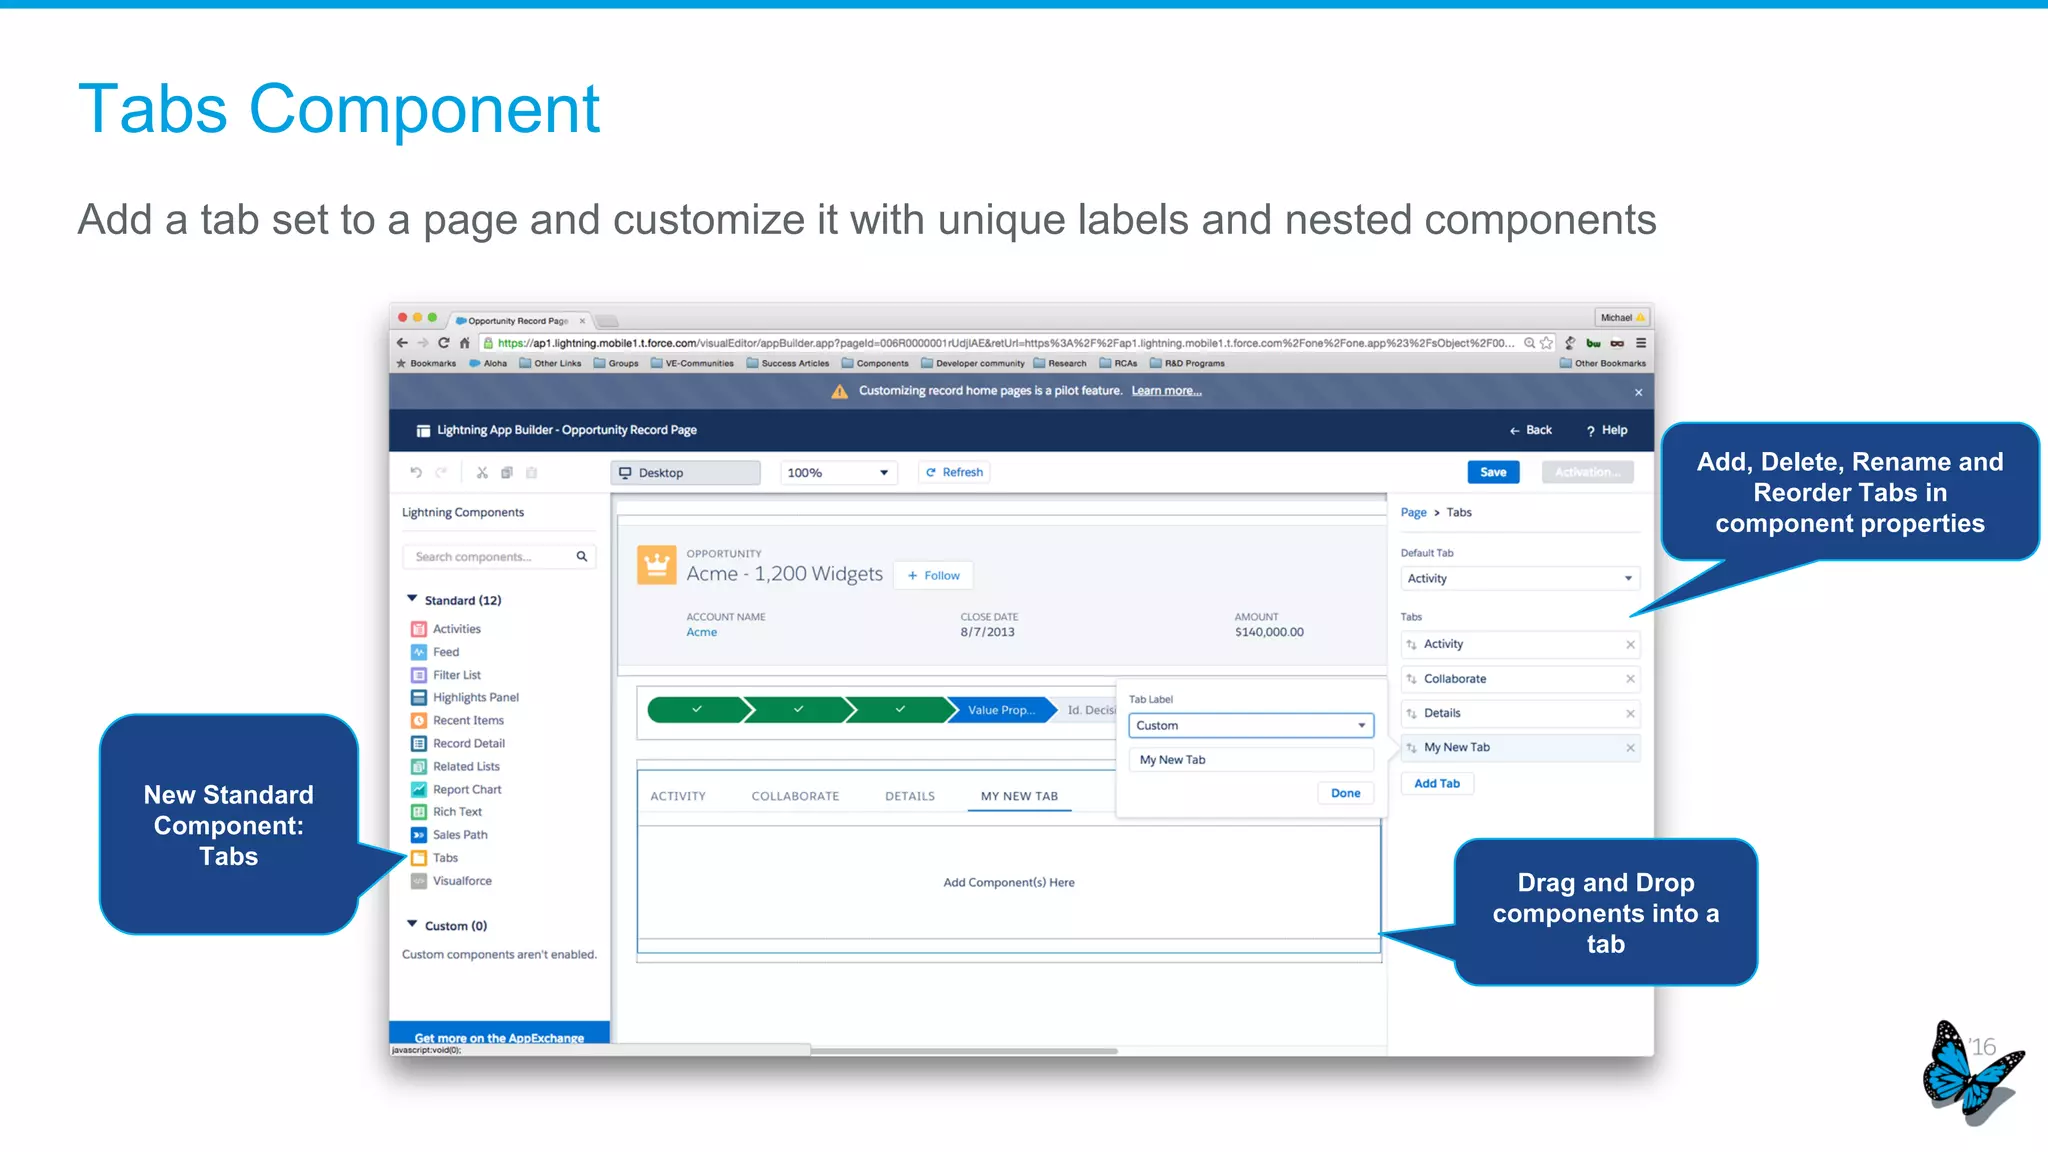
Task: Click the Add Component(s) Here drop area
Action: [x=1009, y=882]
